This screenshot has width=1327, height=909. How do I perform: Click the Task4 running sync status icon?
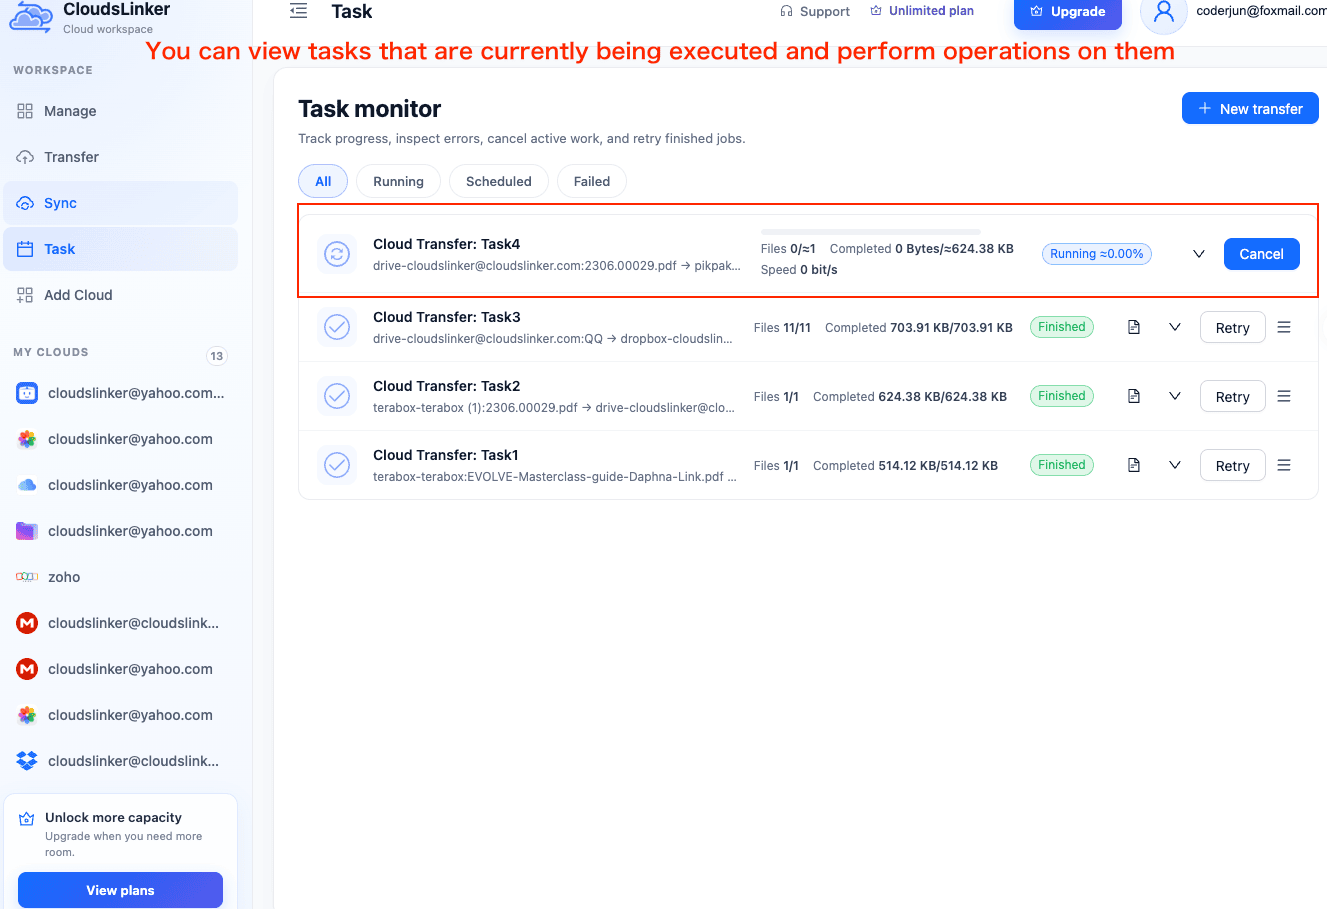[x=337, y=254]
